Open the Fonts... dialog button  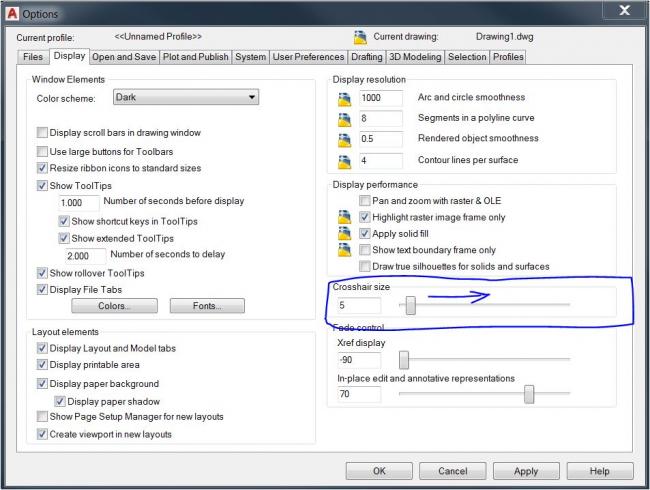206,306
